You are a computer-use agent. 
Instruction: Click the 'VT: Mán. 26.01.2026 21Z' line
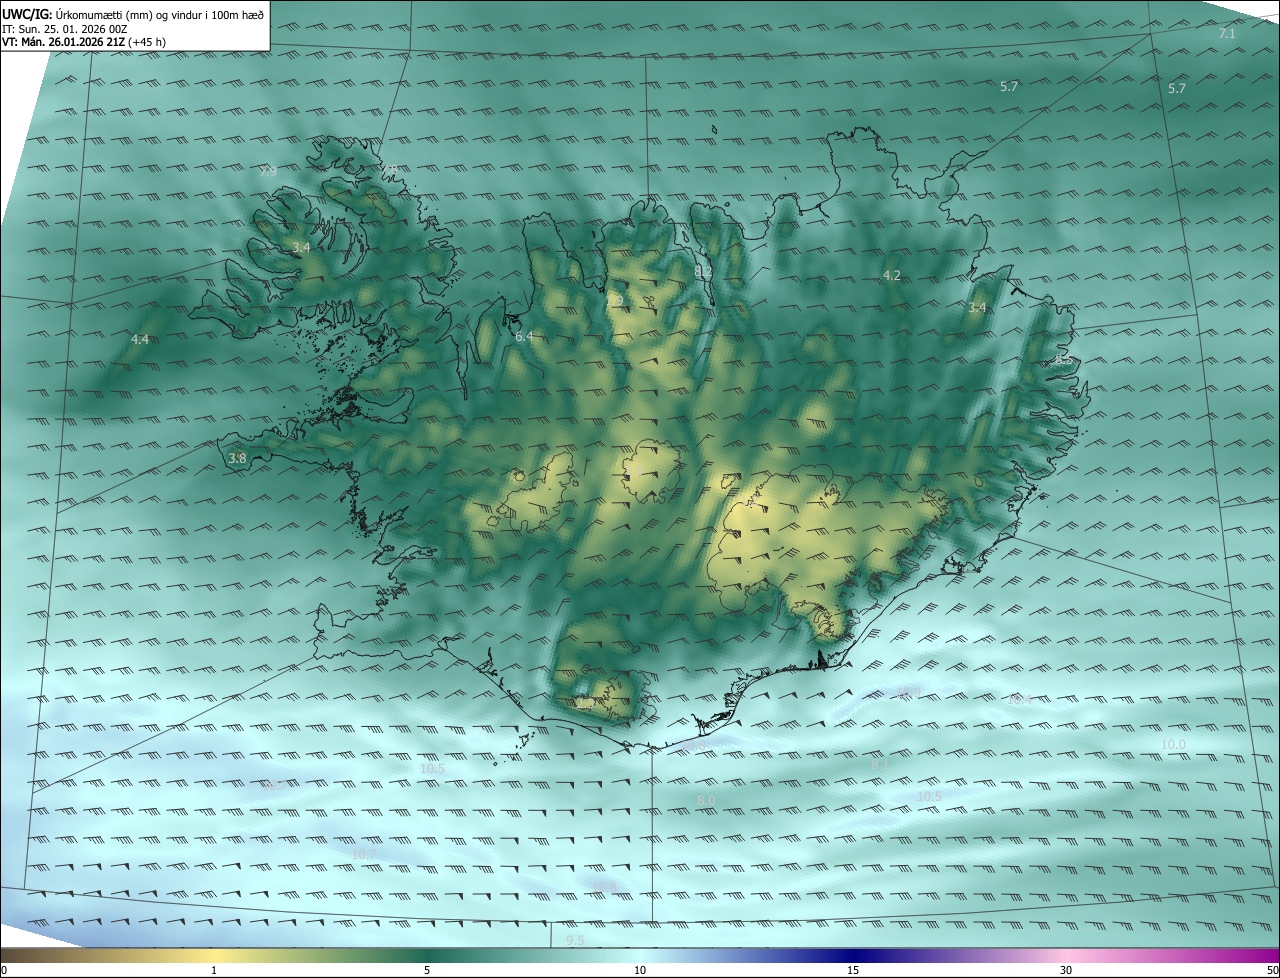pyautogui.click(x=84, y=42)
